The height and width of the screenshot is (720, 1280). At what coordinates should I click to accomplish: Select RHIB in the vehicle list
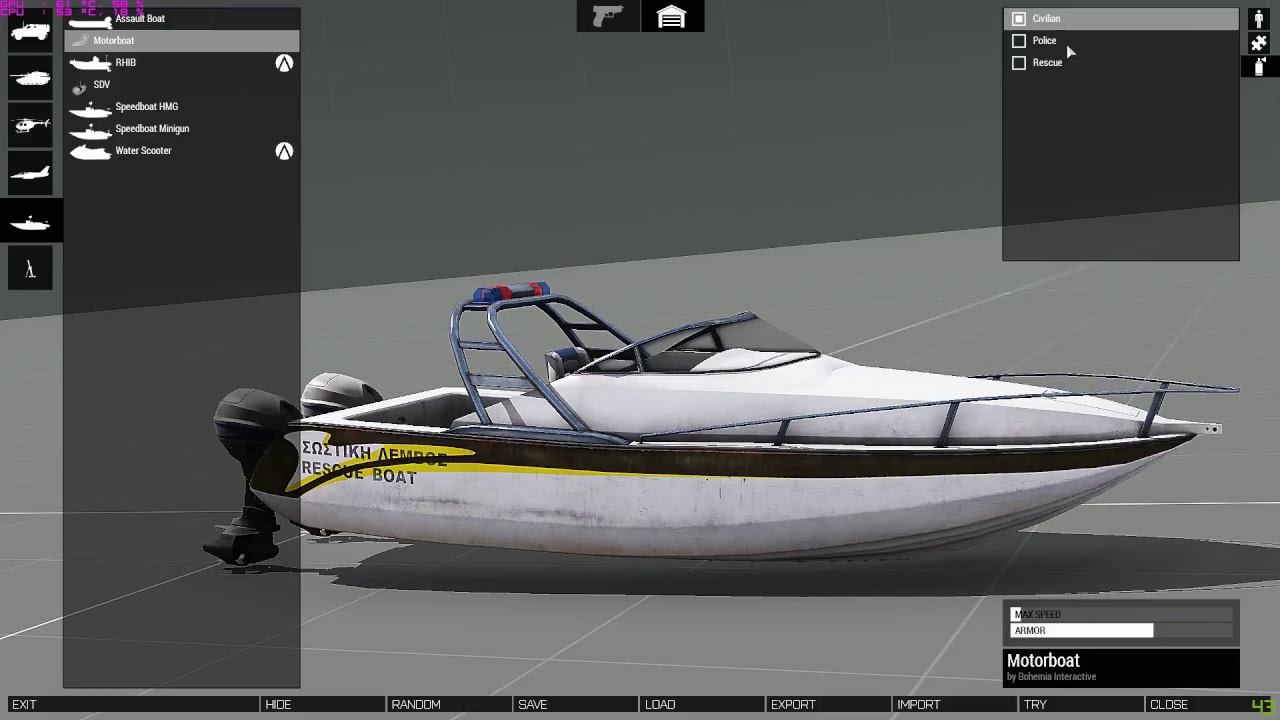pos(181,63)
